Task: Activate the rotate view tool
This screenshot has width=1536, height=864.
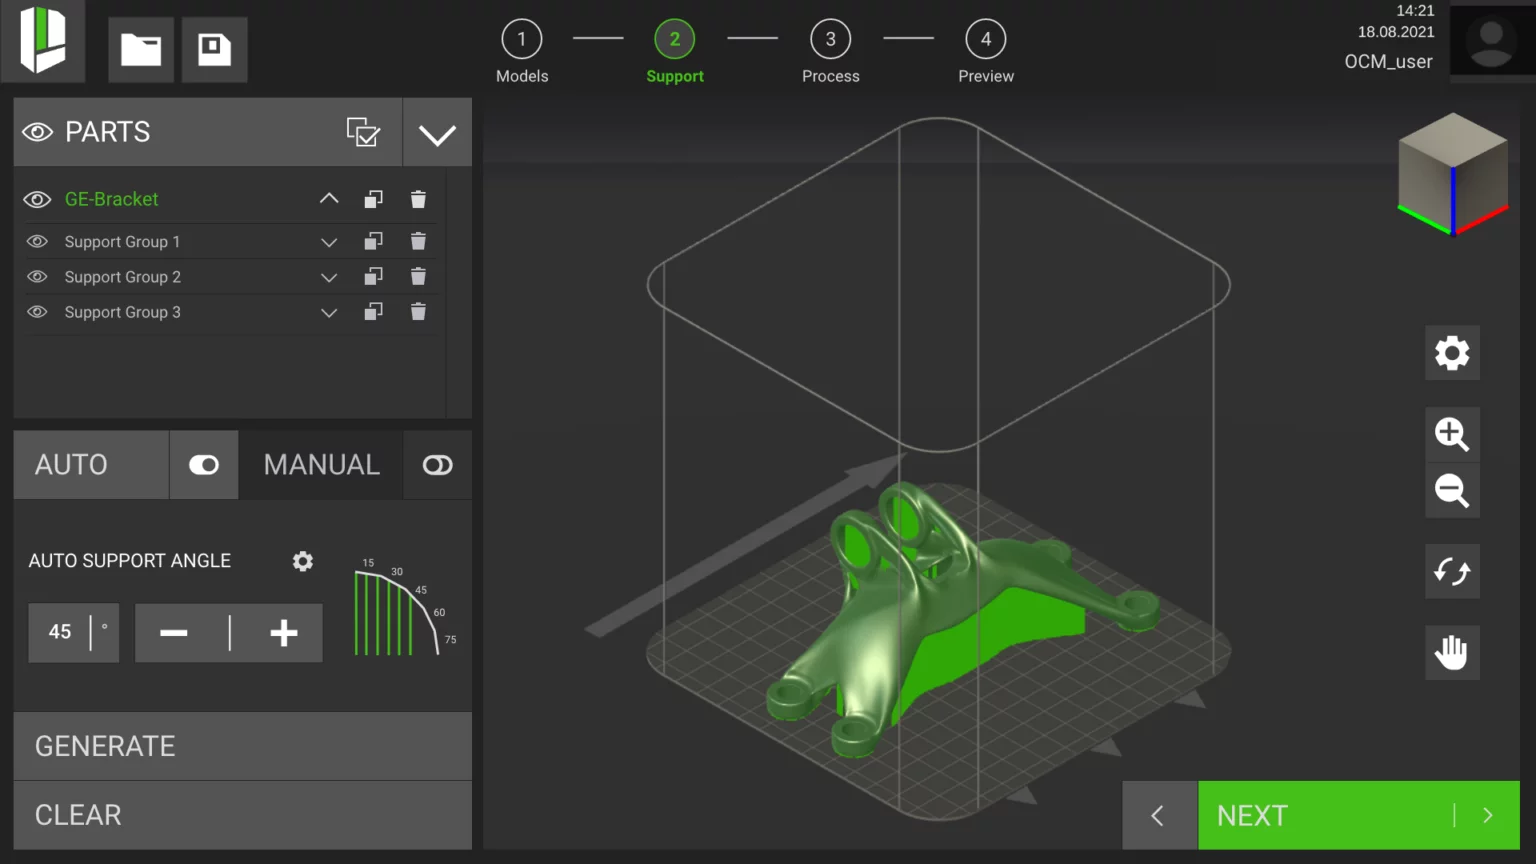Action: pos(1452,572)
